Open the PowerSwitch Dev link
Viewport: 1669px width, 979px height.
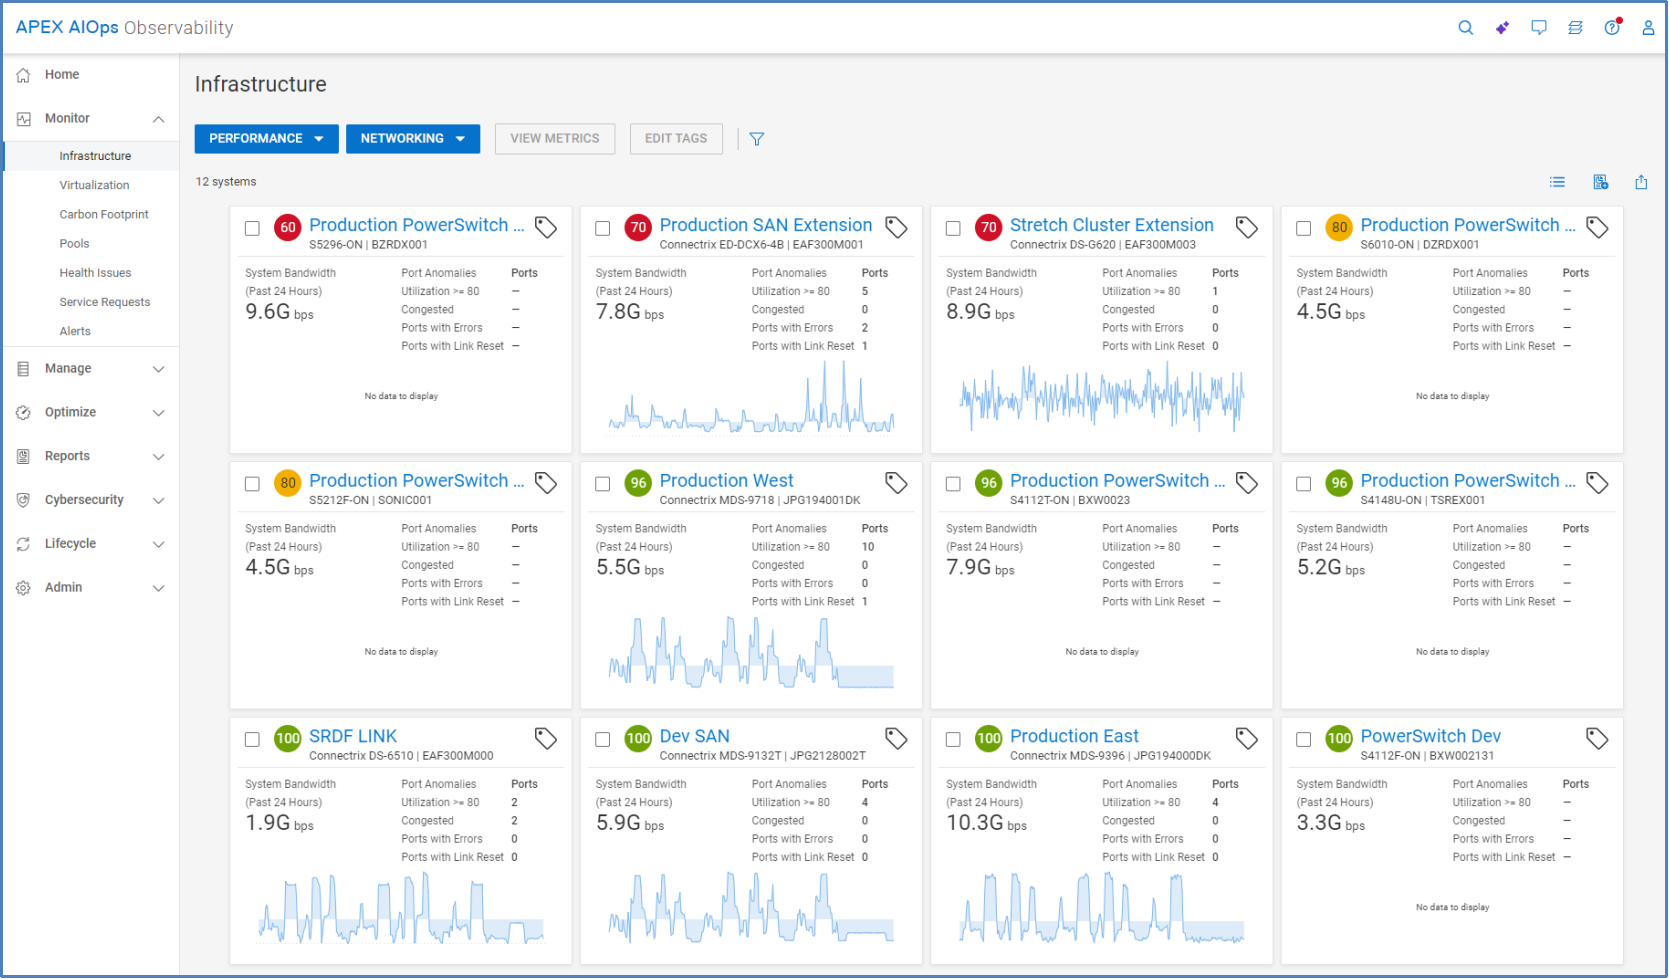[1430, 737]
